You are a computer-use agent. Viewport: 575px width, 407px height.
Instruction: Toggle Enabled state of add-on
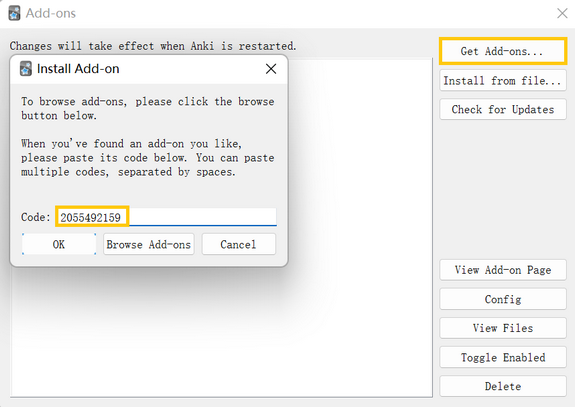503,357
